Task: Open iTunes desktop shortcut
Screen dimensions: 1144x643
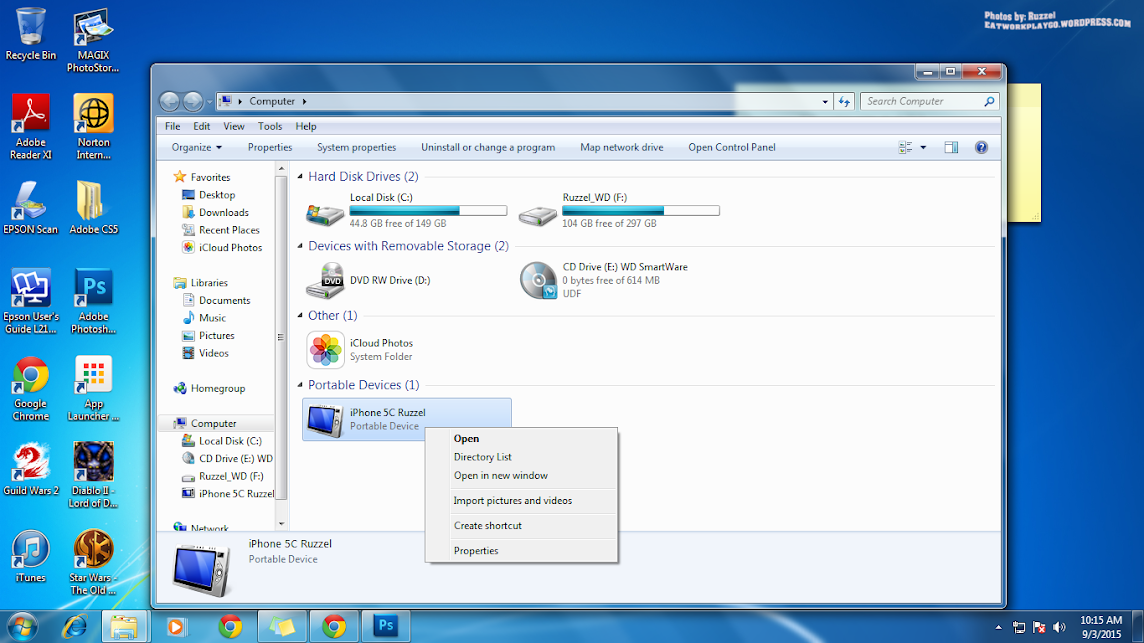Action: 31,556
